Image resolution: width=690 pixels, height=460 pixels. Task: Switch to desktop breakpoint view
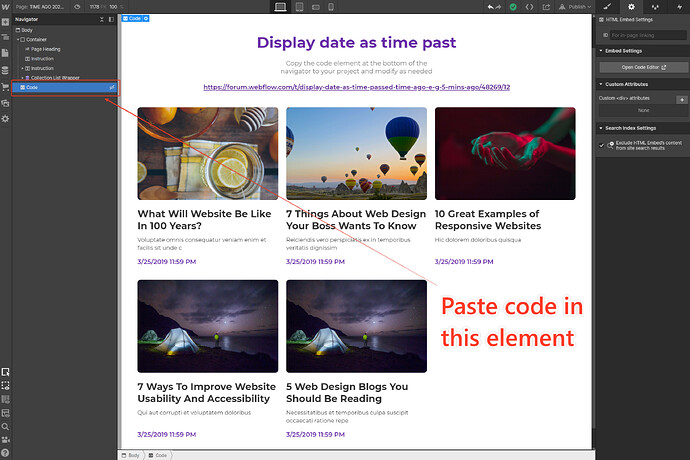[280, 7]
